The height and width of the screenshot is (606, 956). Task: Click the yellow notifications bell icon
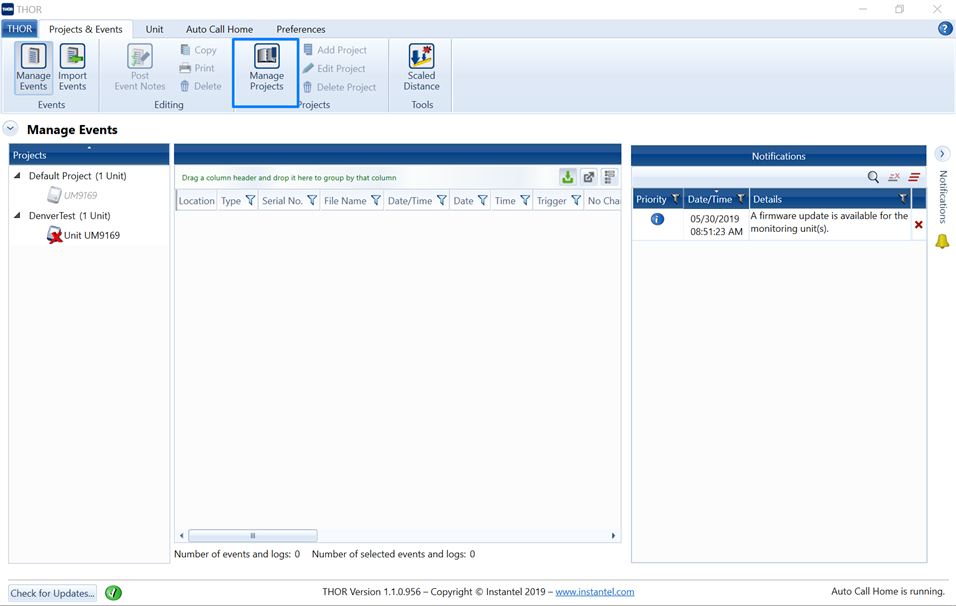coord(942,242)
